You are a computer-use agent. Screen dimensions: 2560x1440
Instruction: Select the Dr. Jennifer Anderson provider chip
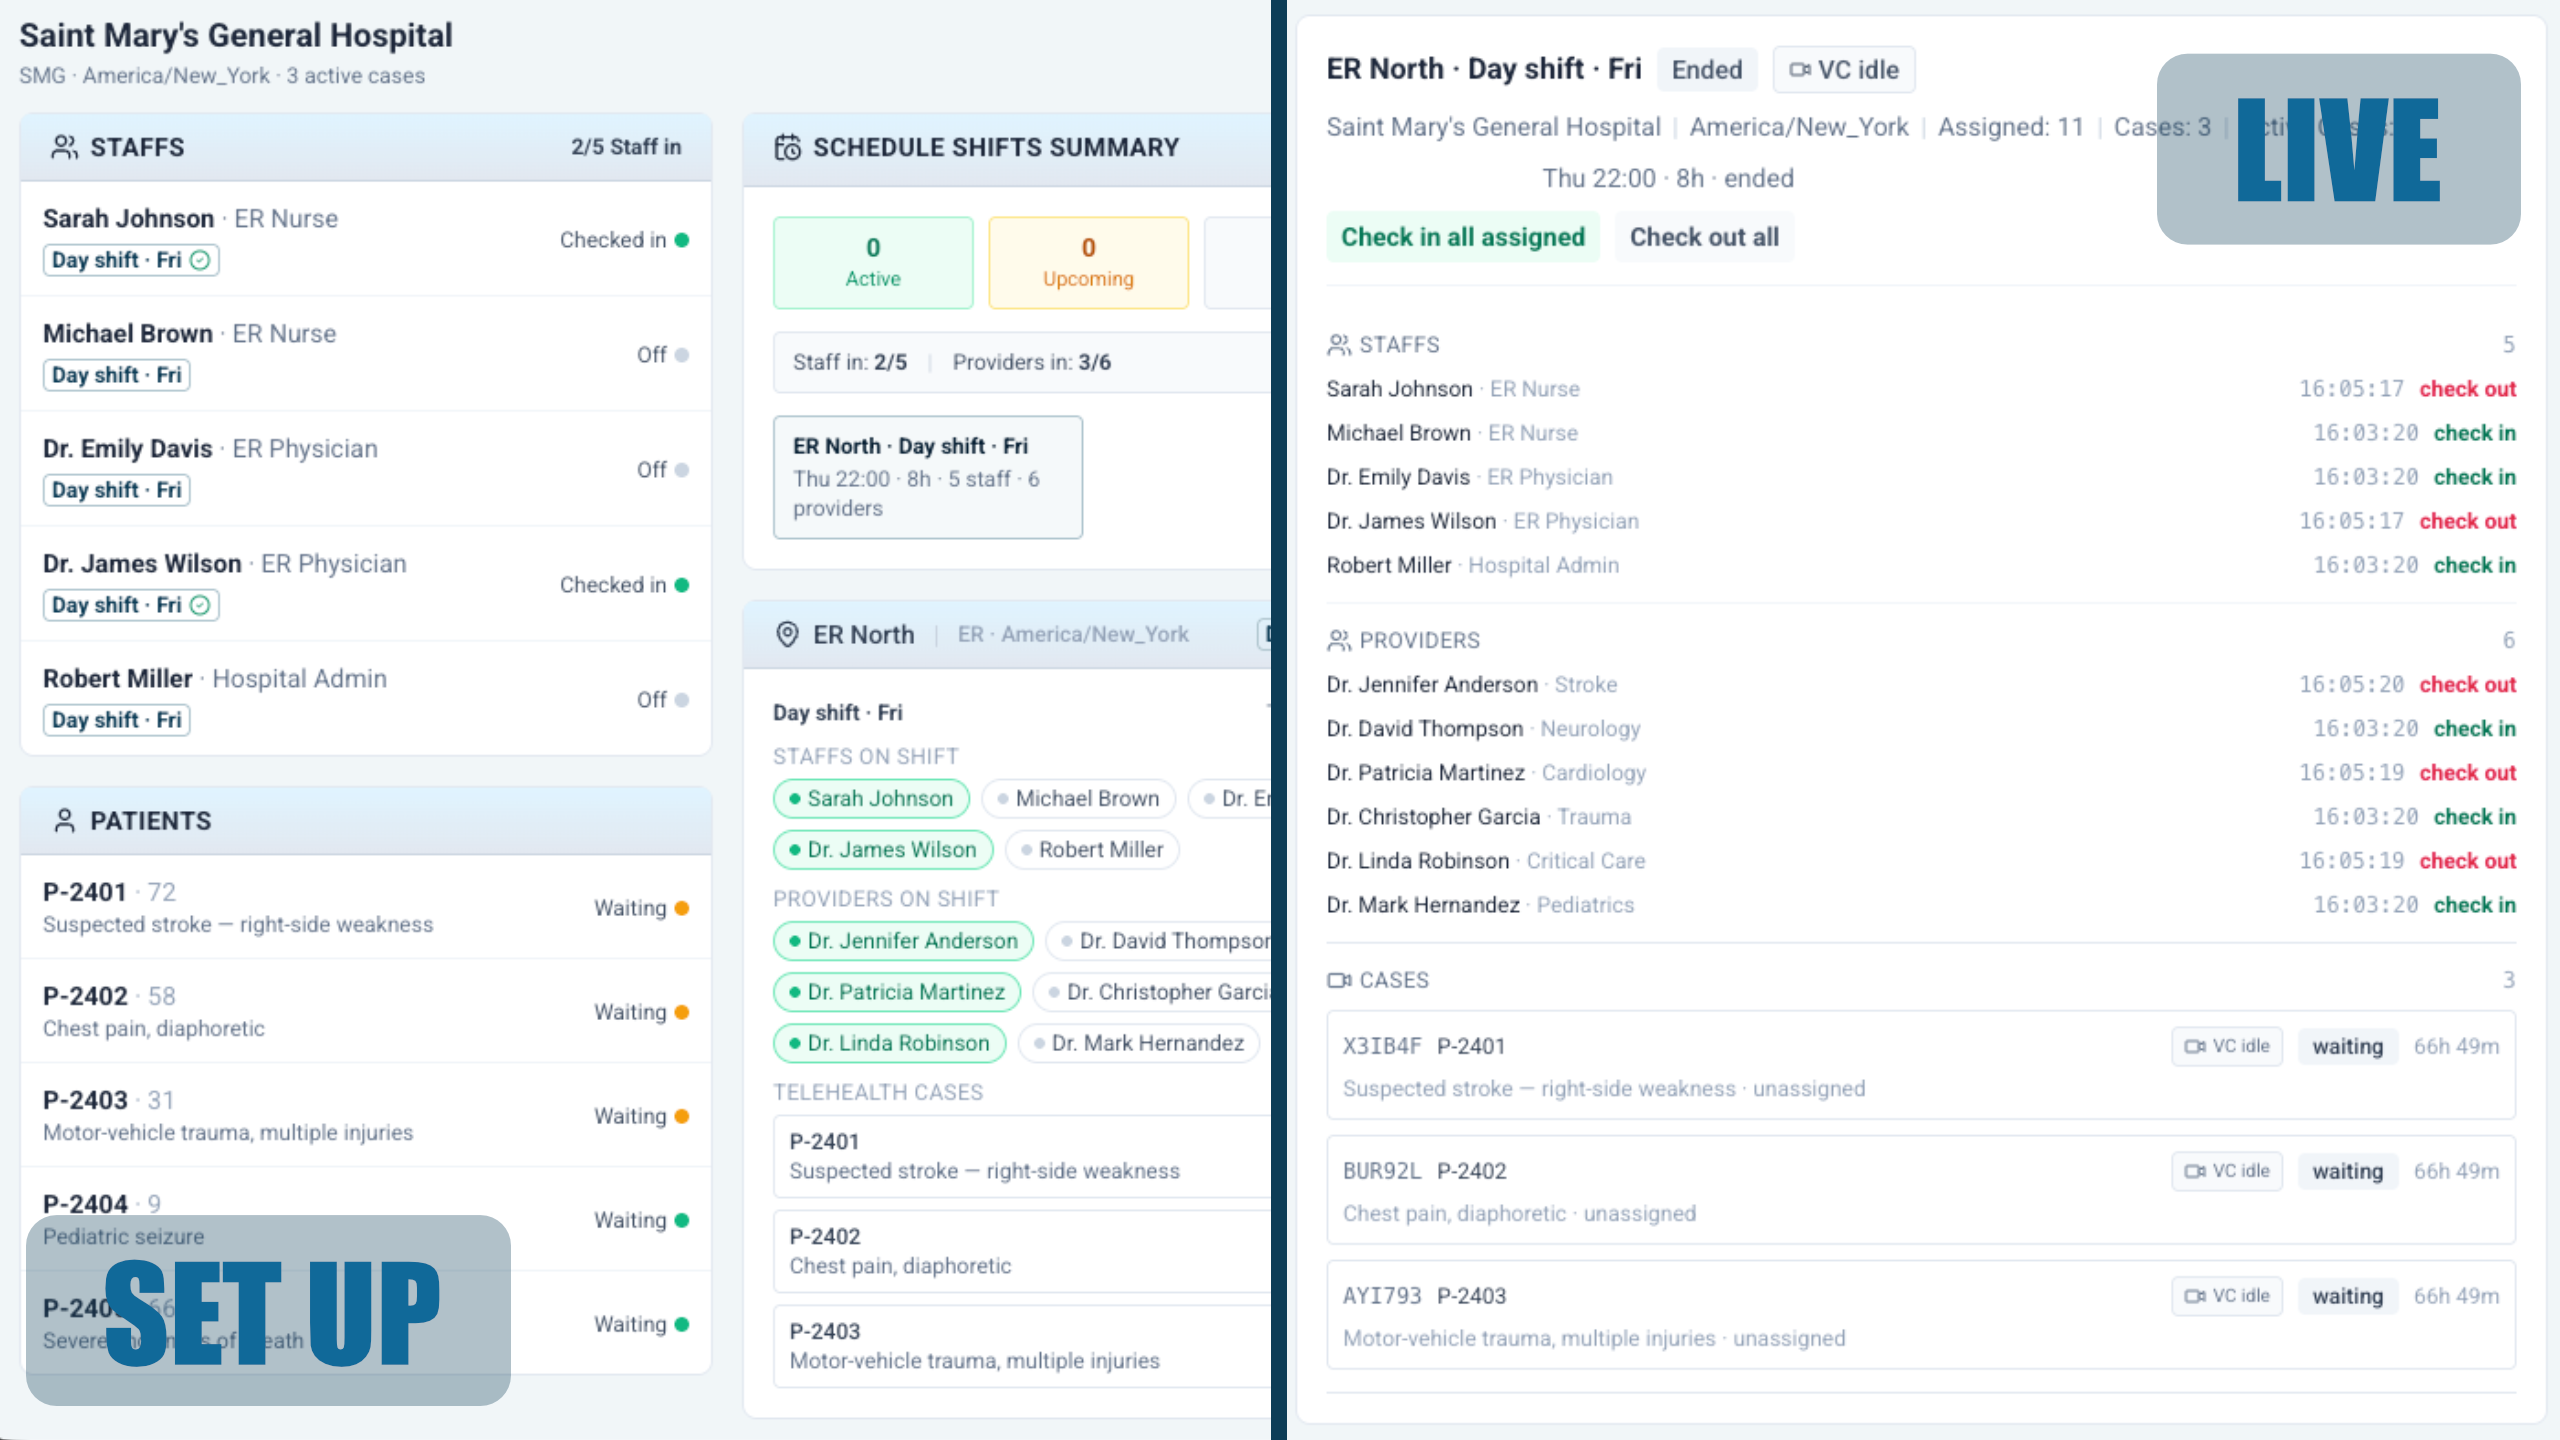tap(903, 940)
